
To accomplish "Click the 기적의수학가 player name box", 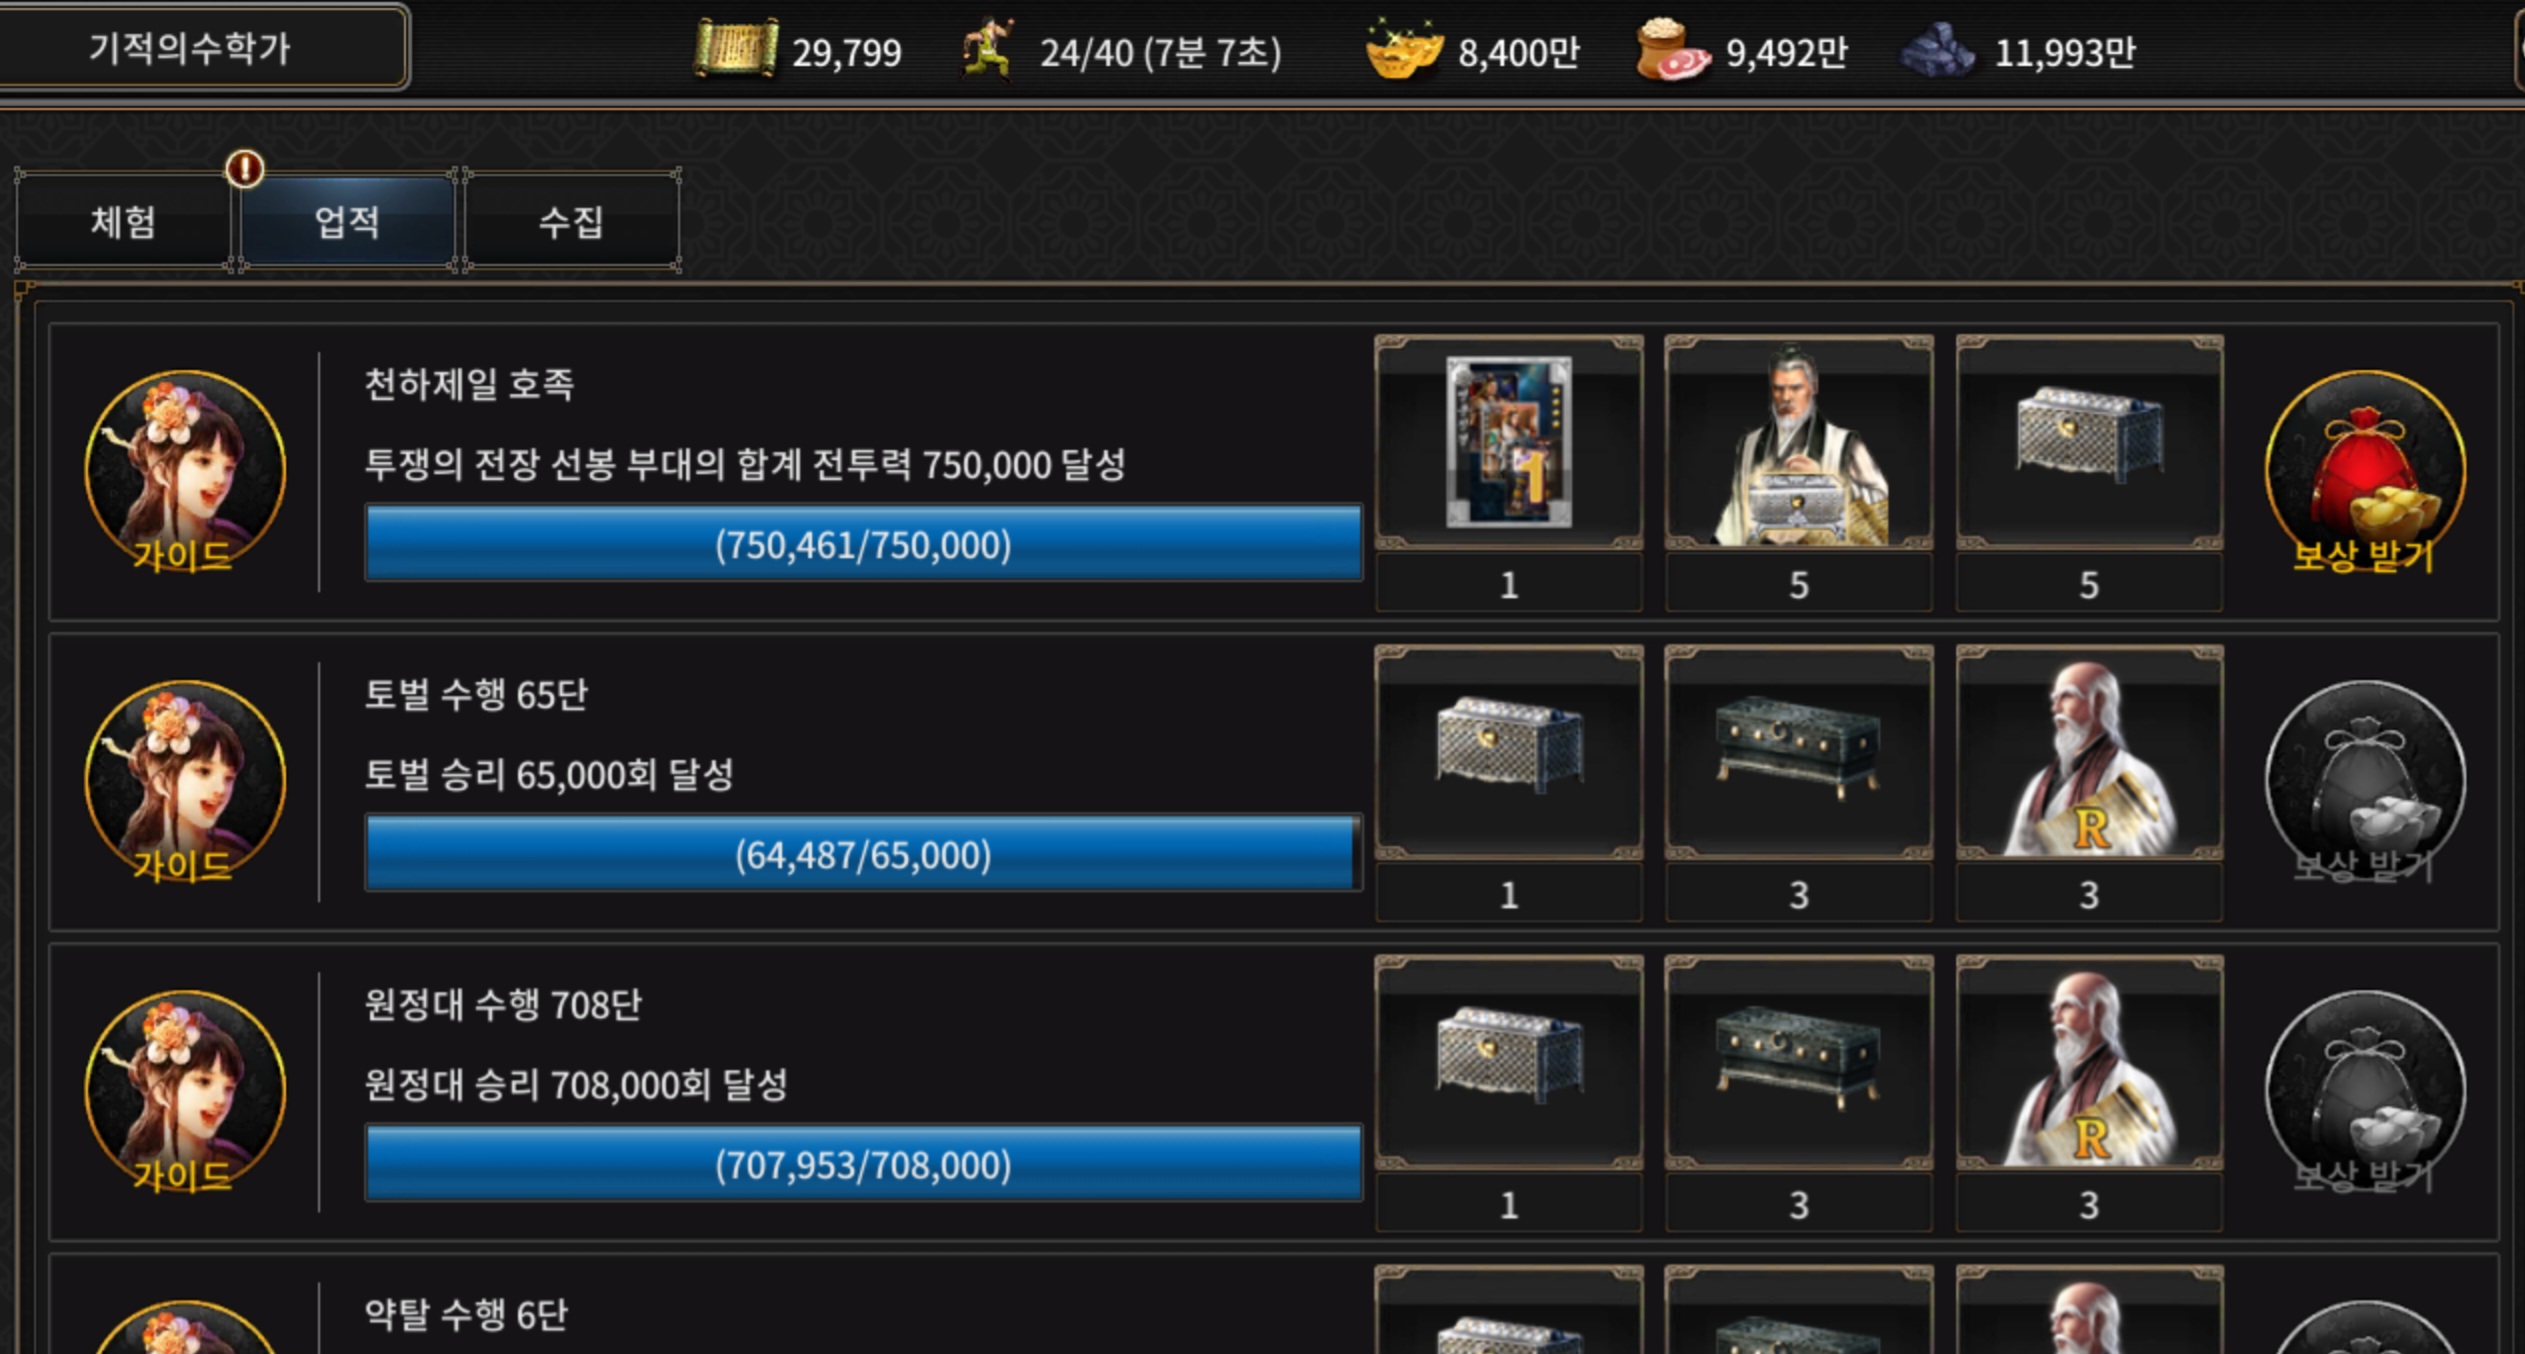I will click(192, 47).
